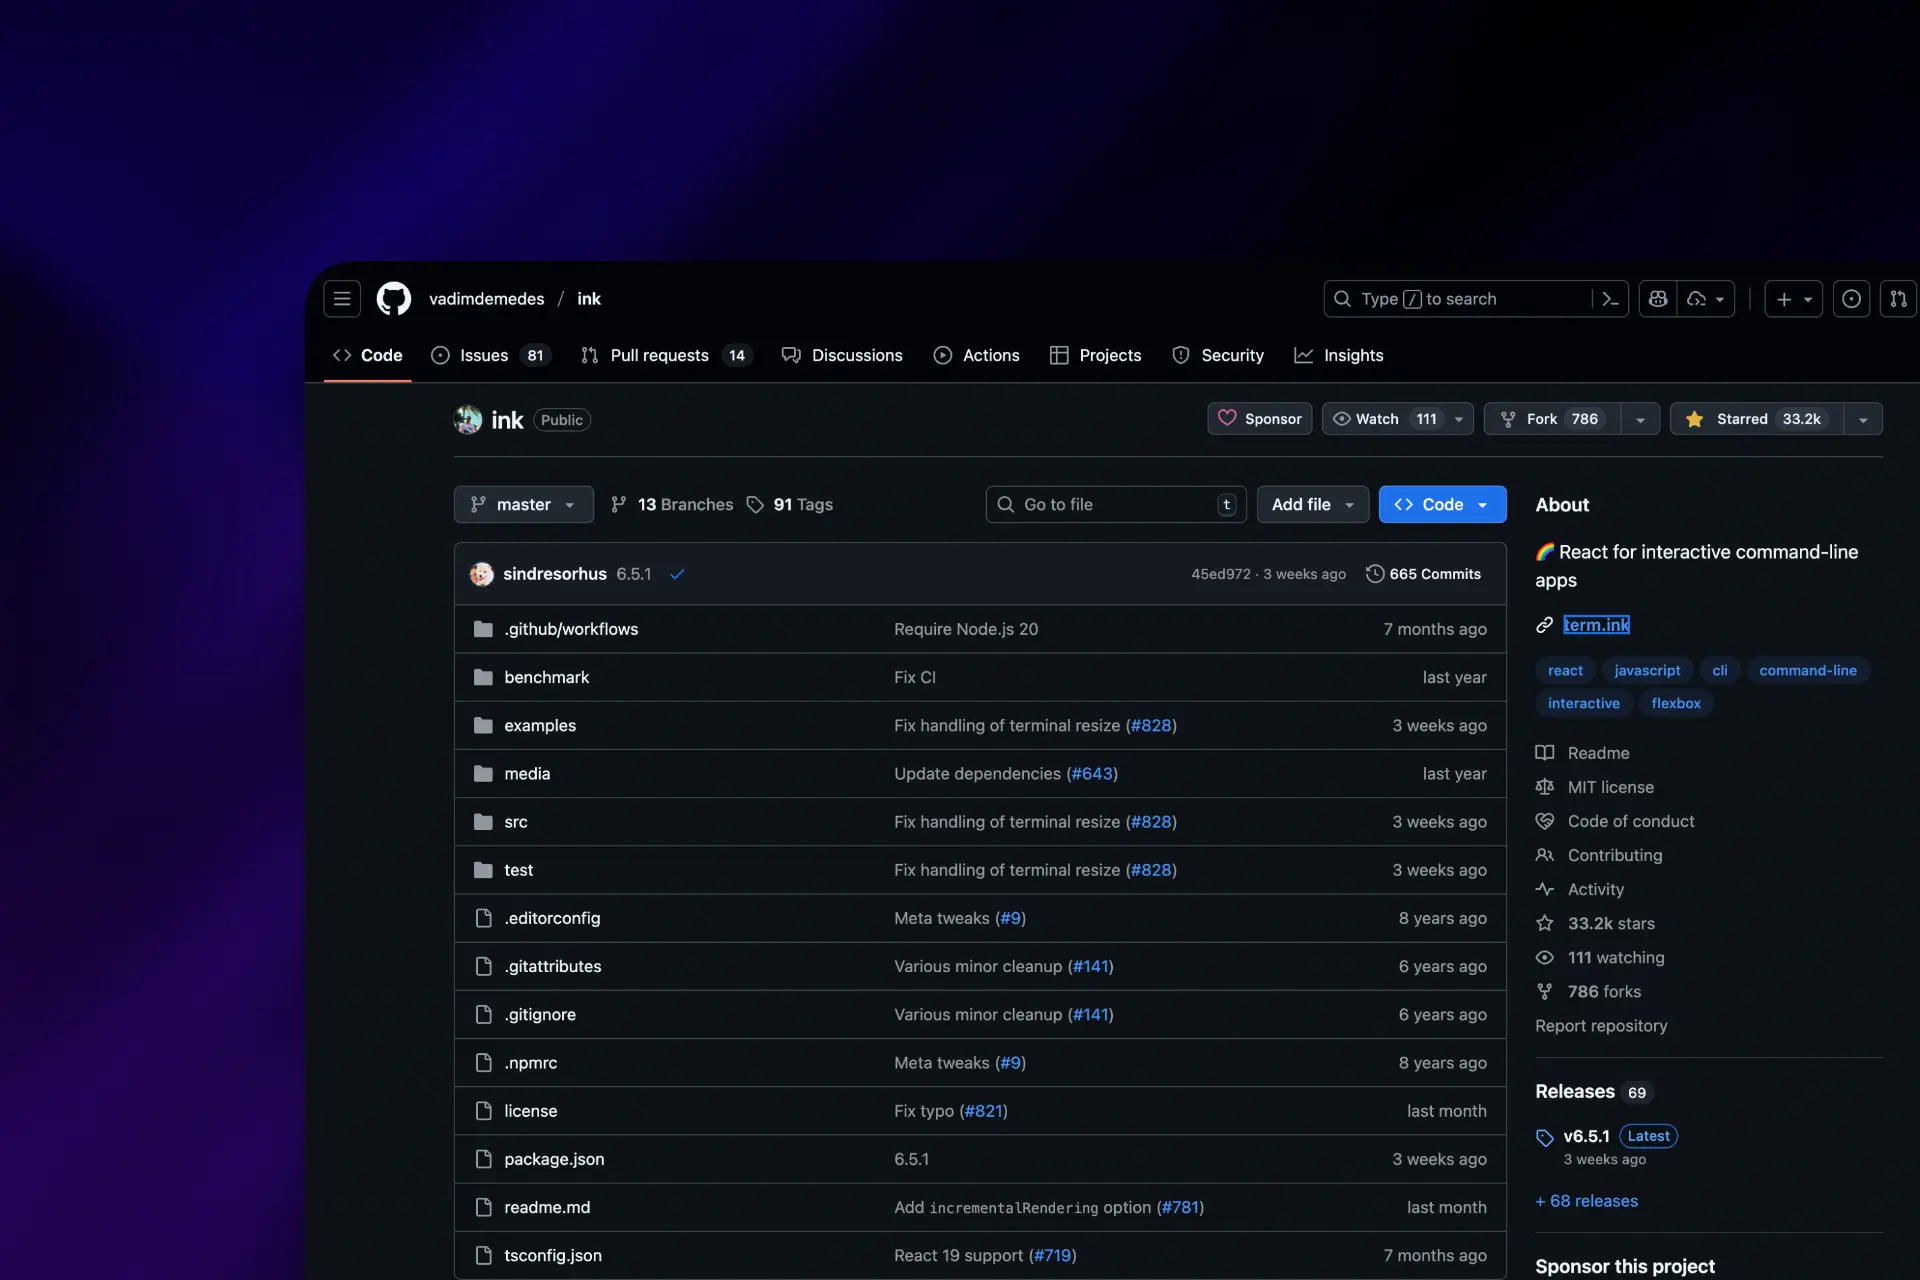Open pull requests icon in header
1920x1280 pixels.
(x=1898, y=299)
